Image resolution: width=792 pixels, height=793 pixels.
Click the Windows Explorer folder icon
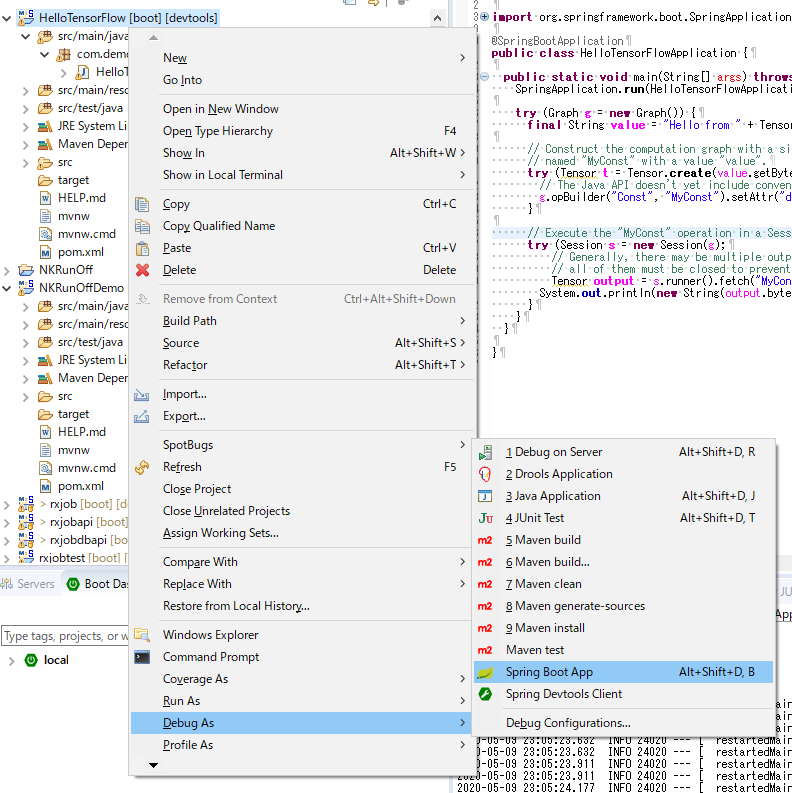(142, 635)
